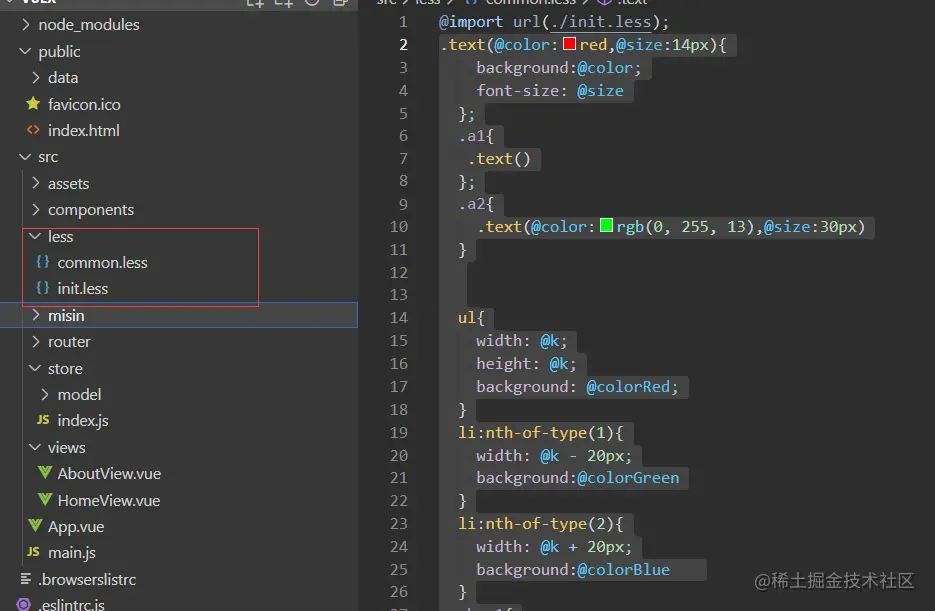
Task: Click the 'height: @k;' declaration
Action: click(x=527, y=364)
